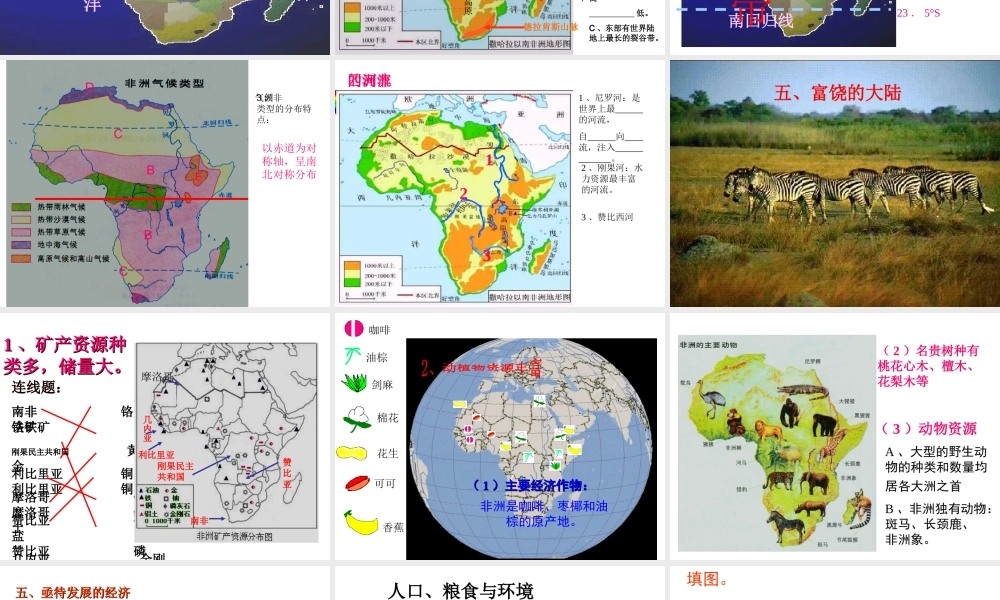Viewport: 1000px width, 600px height.
Task: Open the zebra photo slide 五、富饶的大陆
Action: coord(835,183)
